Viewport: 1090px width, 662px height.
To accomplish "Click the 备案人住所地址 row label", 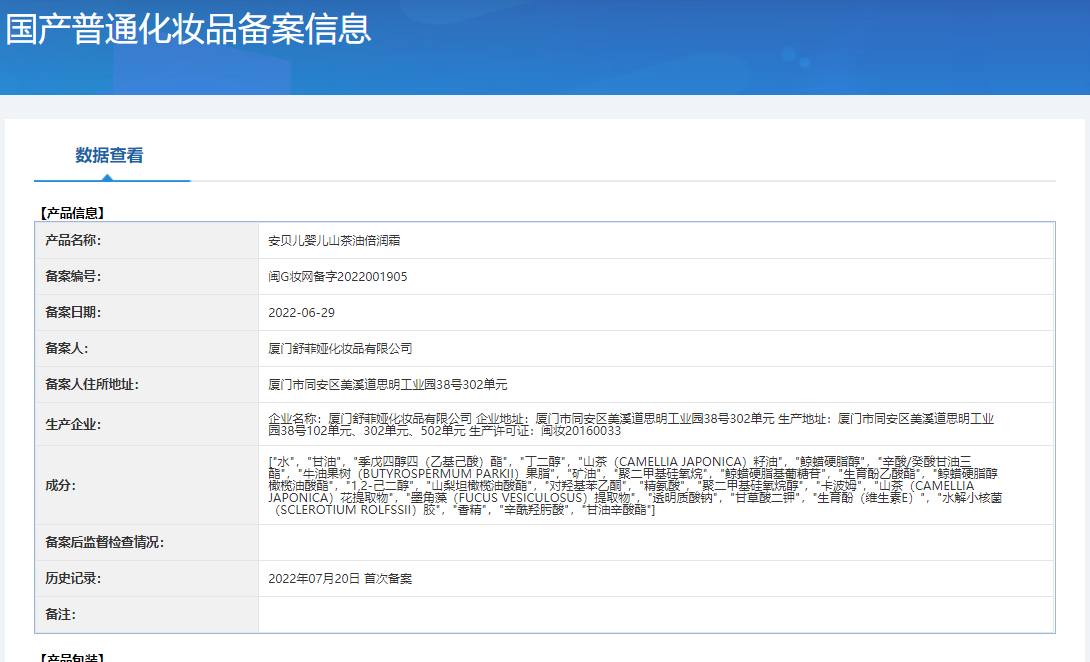I will click(x=91, y=385).
